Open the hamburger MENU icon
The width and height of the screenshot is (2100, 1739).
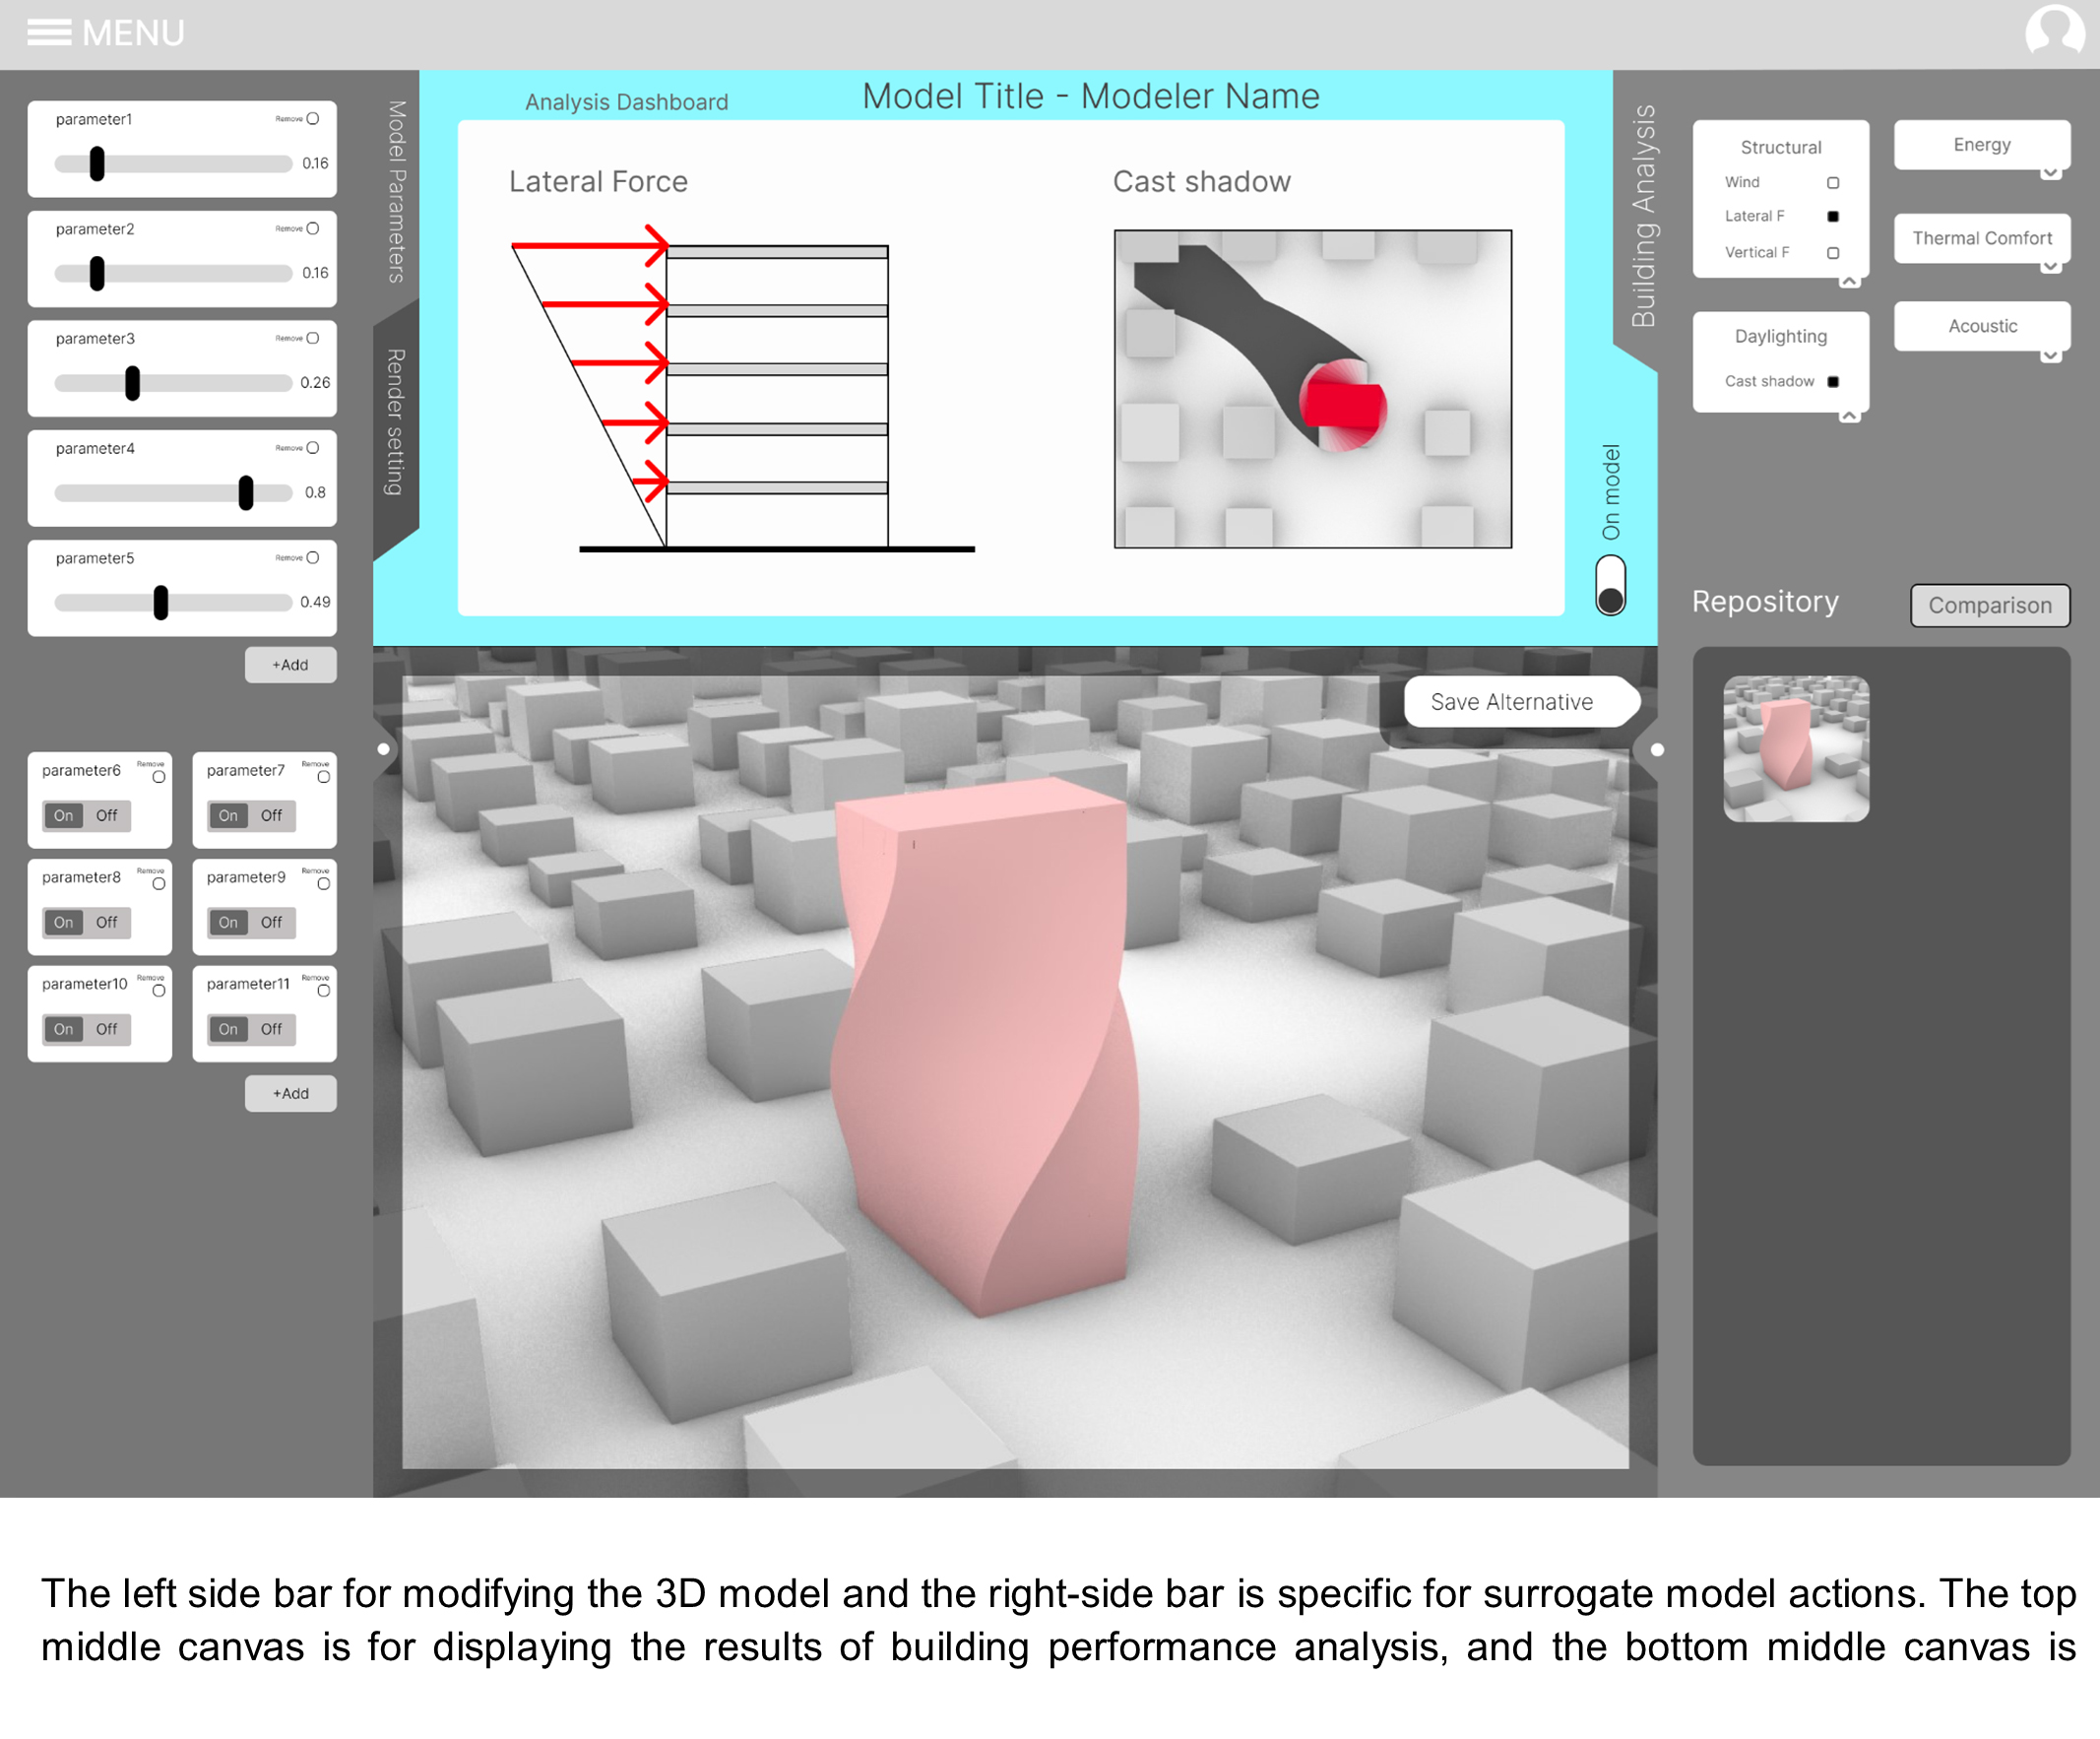click(x=49, y=33)
